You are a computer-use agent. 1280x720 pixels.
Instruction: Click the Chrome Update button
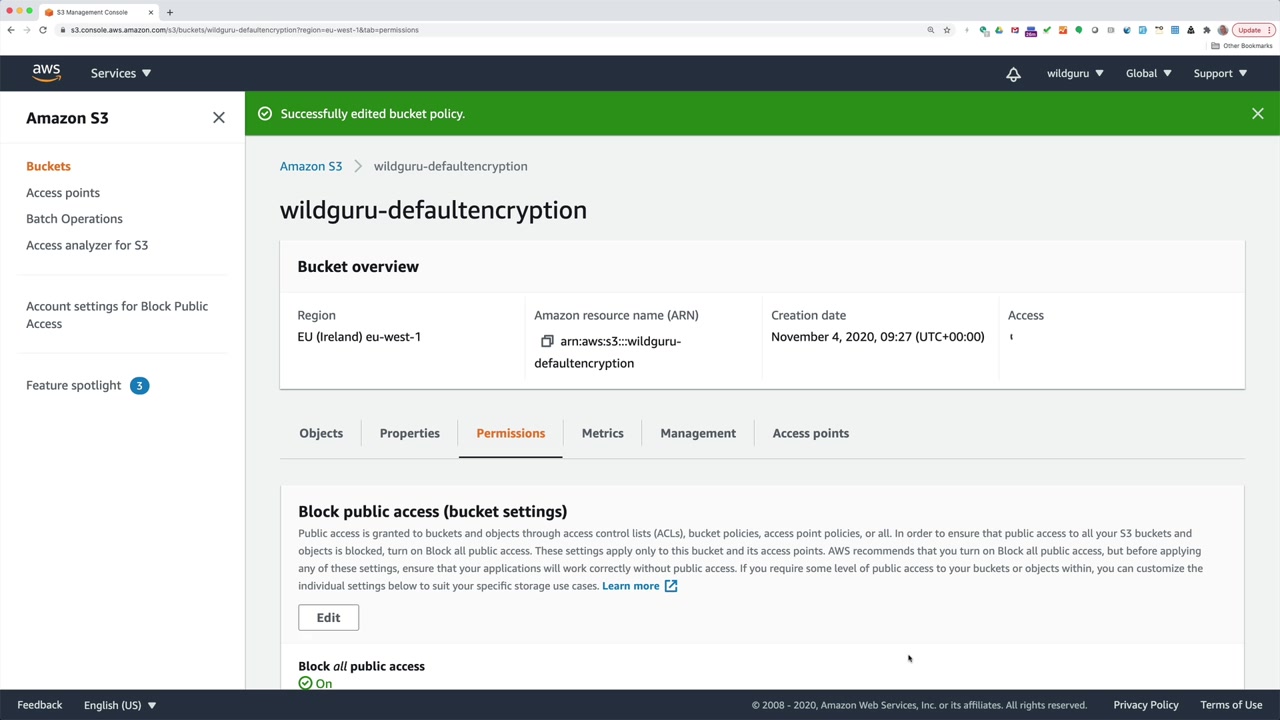pyautogui.click(x=1253, y=30)
